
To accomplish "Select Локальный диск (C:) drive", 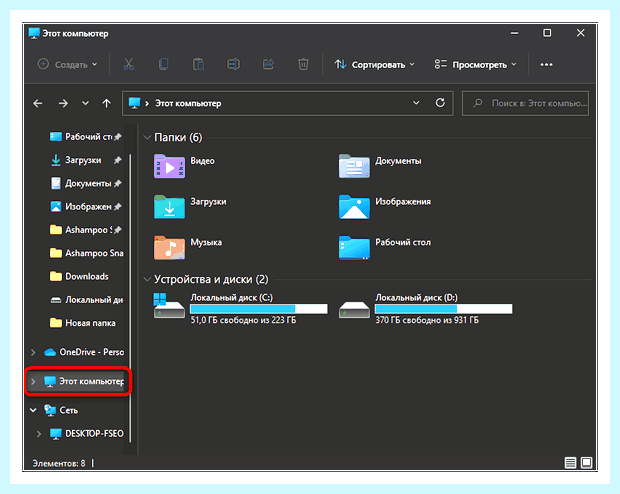I will click(240, 309).
